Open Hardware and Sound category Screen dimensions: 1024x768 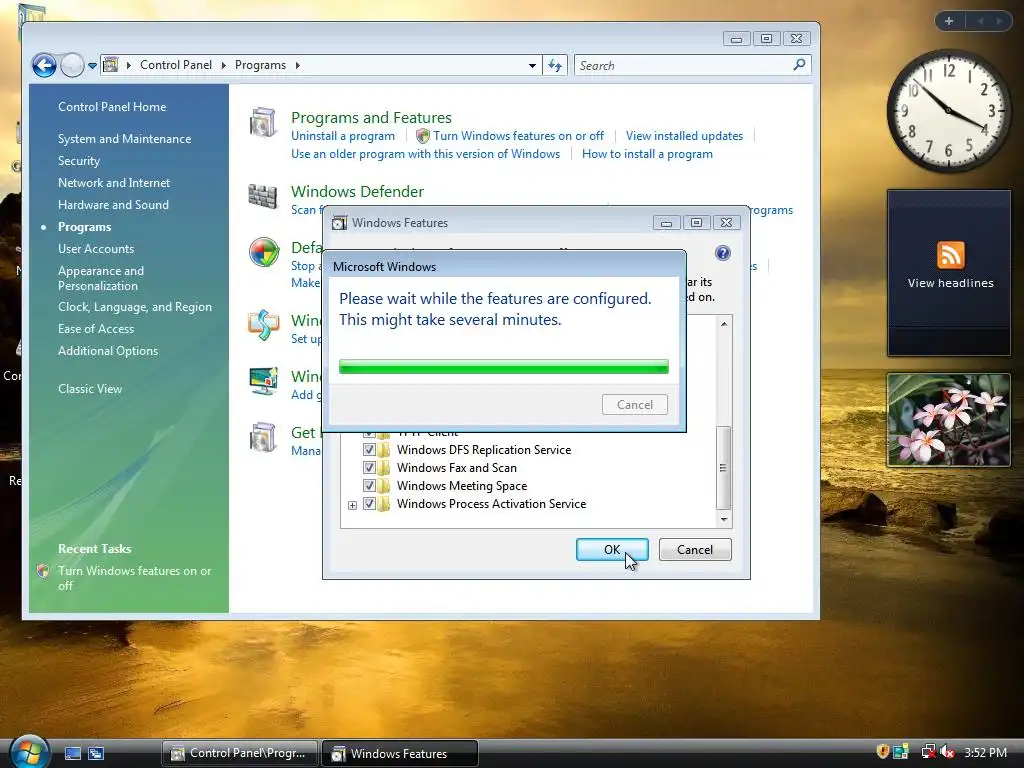pos(113,204)
